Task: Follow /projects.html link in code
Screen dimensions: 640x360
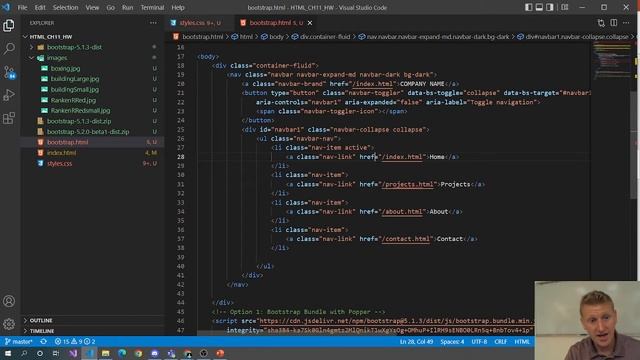Action: tap(408, 184)
